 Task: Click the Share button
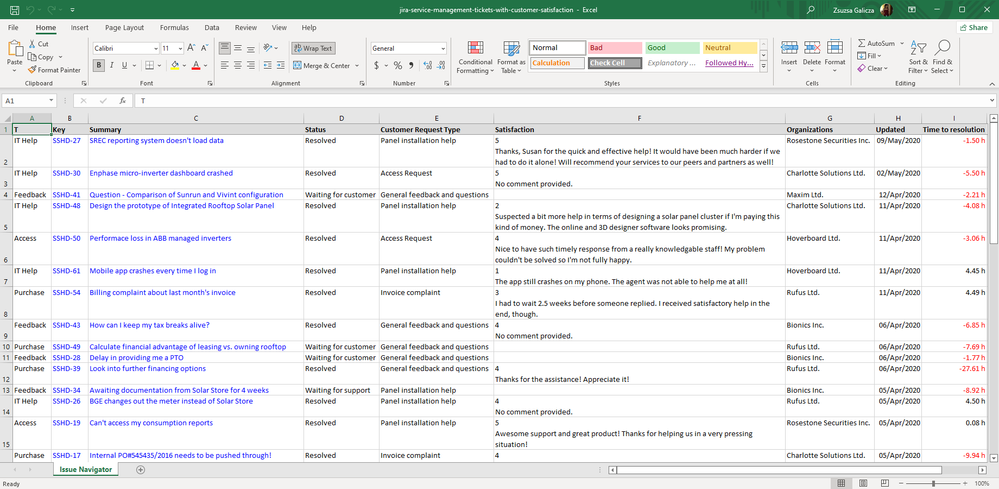tap(972, 27)
